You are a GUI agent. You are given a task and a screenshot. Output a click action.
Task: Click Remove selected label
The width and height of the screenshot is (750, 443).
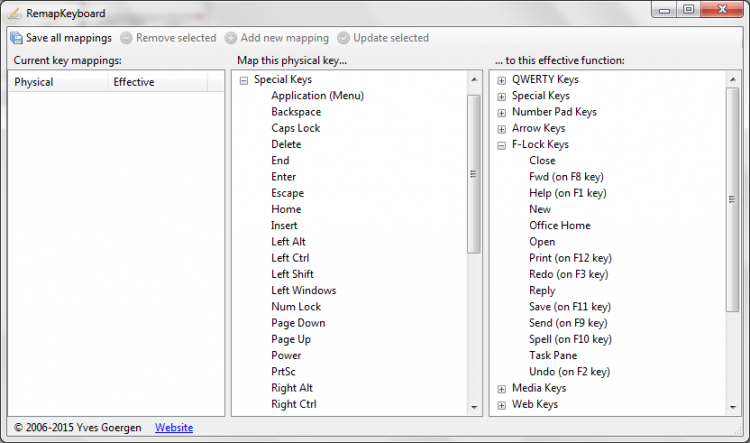[x=176, y=38]
